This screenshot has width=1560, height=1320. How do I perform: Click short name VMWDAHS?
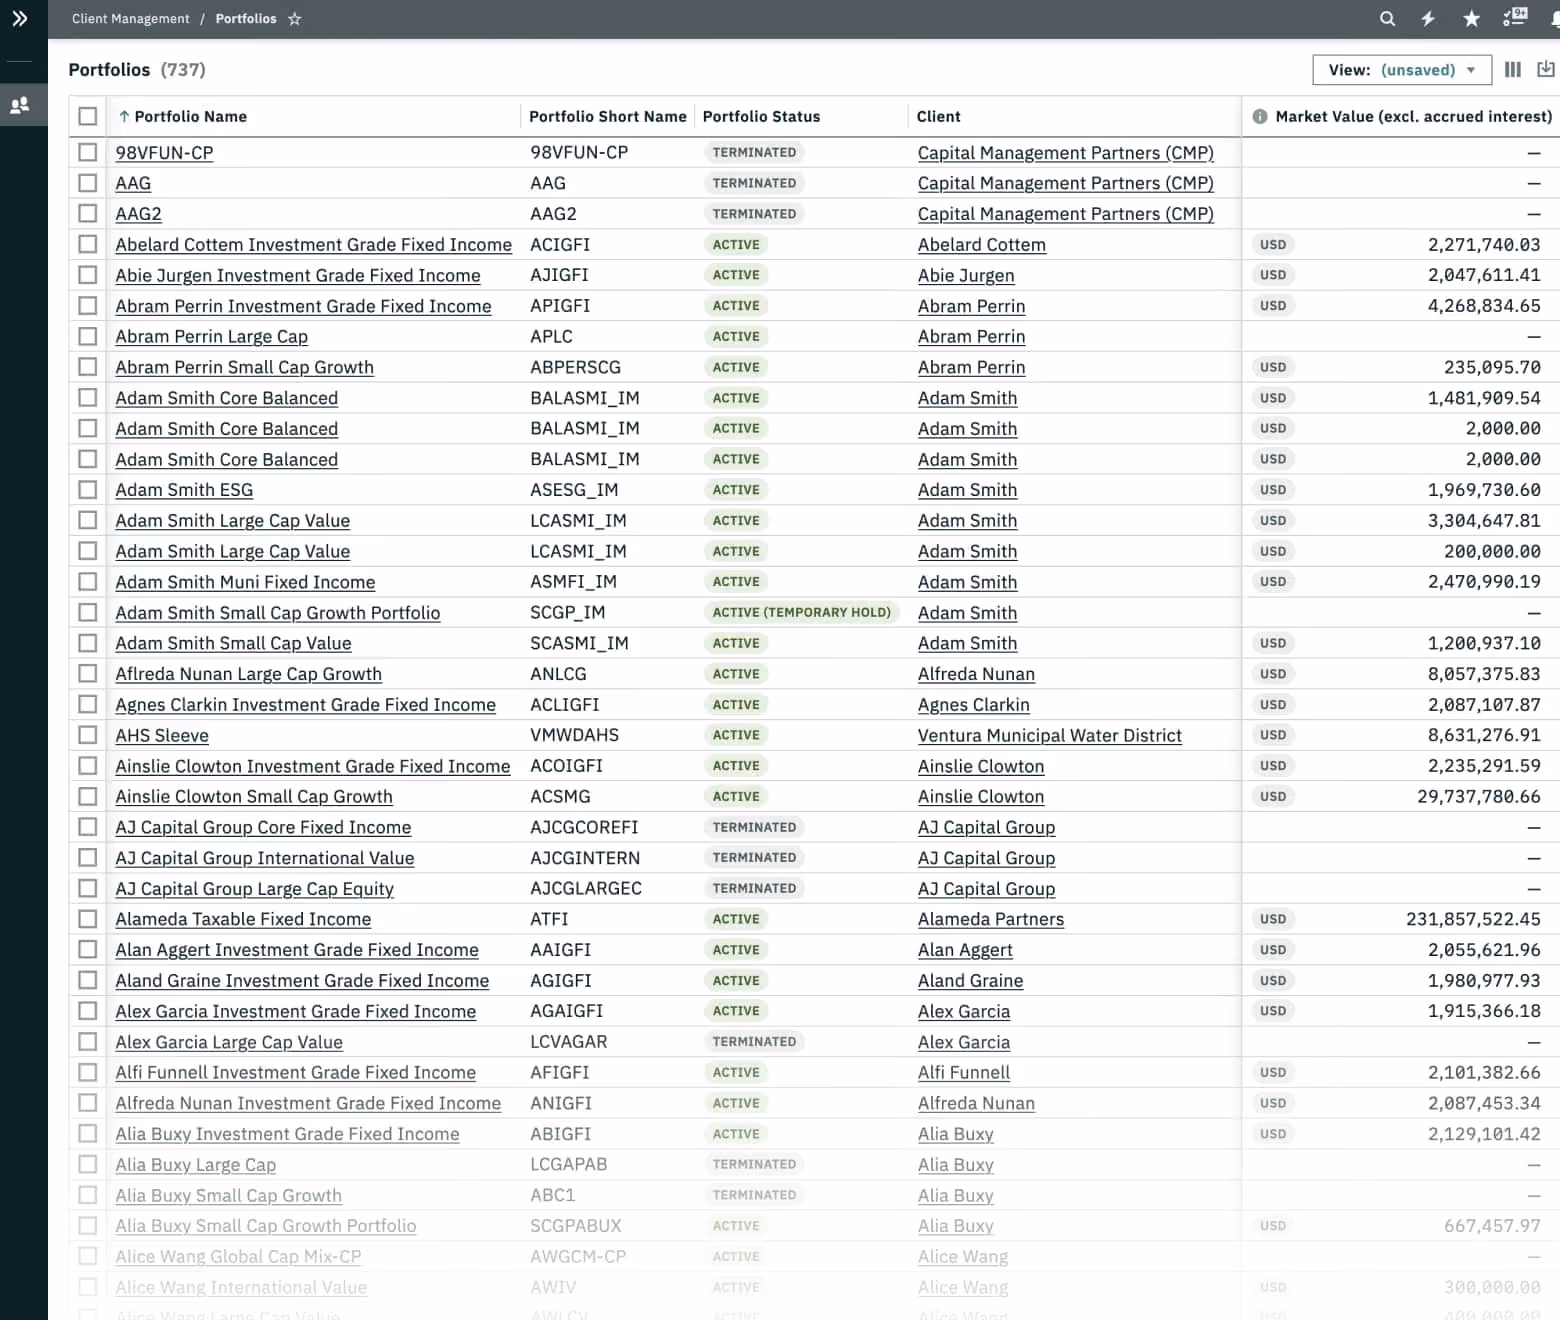click(574, 735)
